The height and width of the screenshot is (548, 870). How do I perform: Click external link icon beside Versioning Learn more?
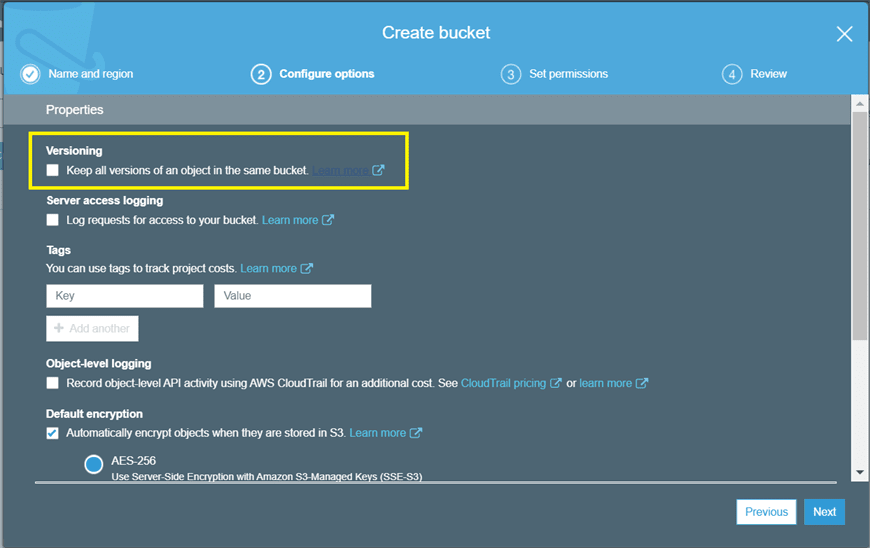tap(378, 171)
